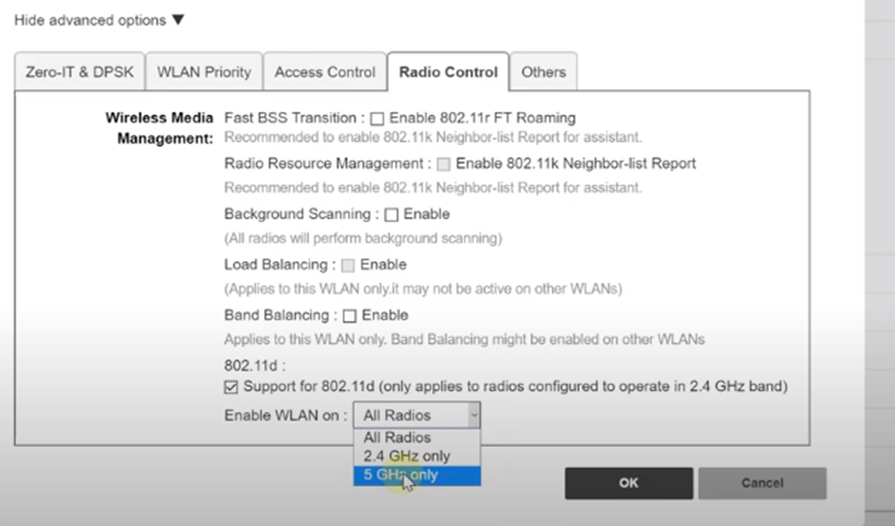Switch to the Zero-IT & DPSK tab
Viewport: 895px width, 526px height.
[79, 72]
